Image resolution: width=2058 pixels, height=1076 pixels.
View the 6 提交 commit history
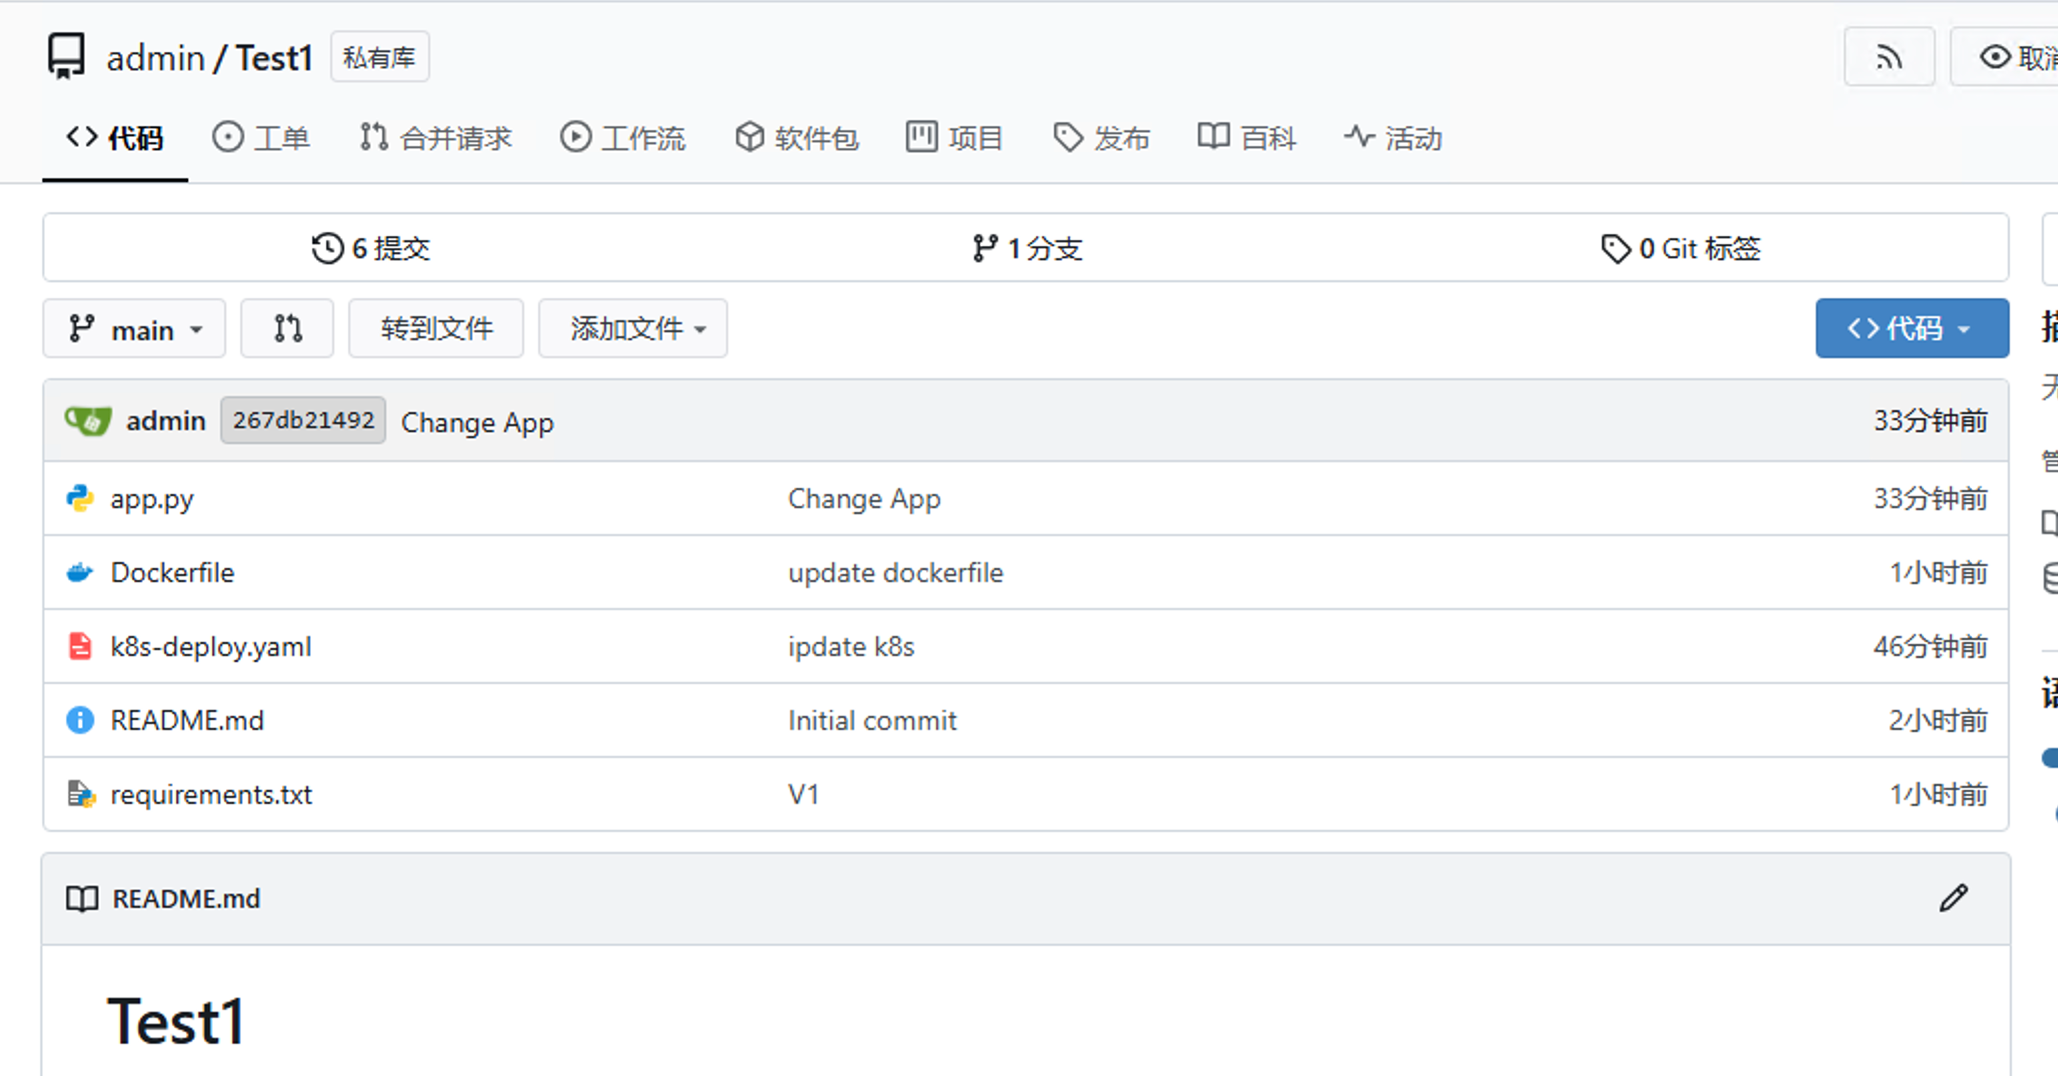371,248
